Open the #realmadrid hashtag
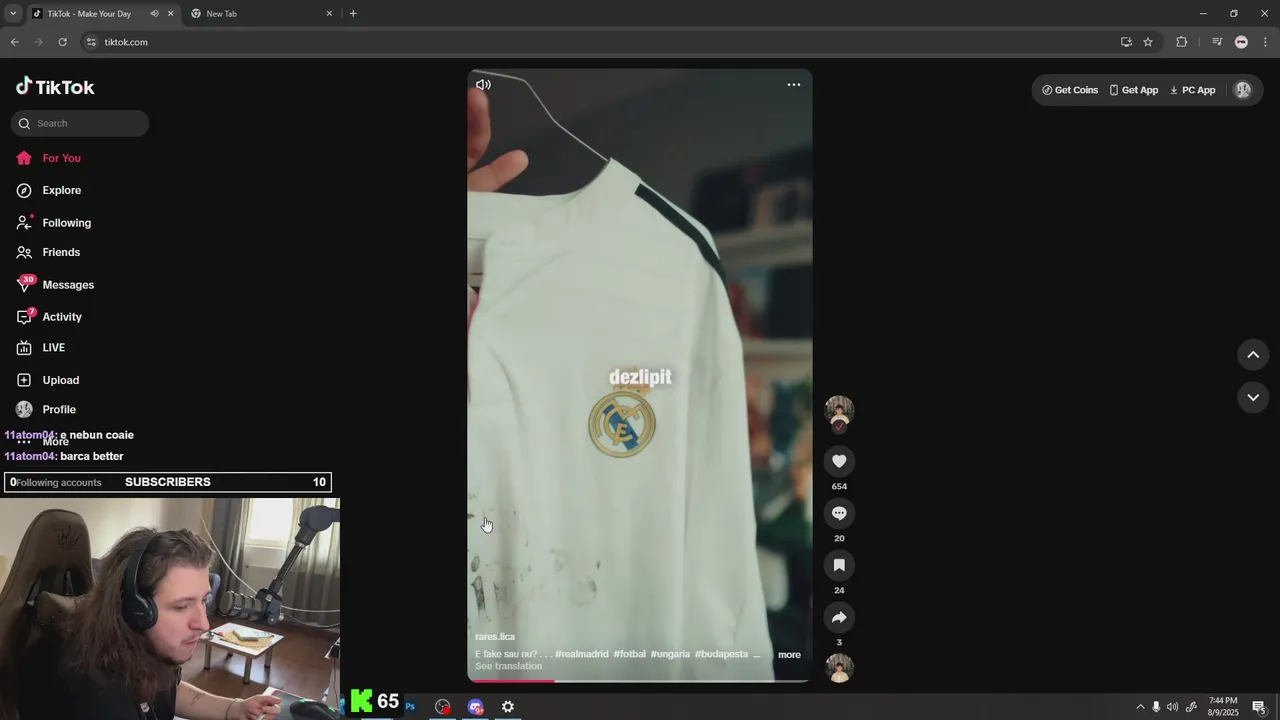 (x=582, y=654)
